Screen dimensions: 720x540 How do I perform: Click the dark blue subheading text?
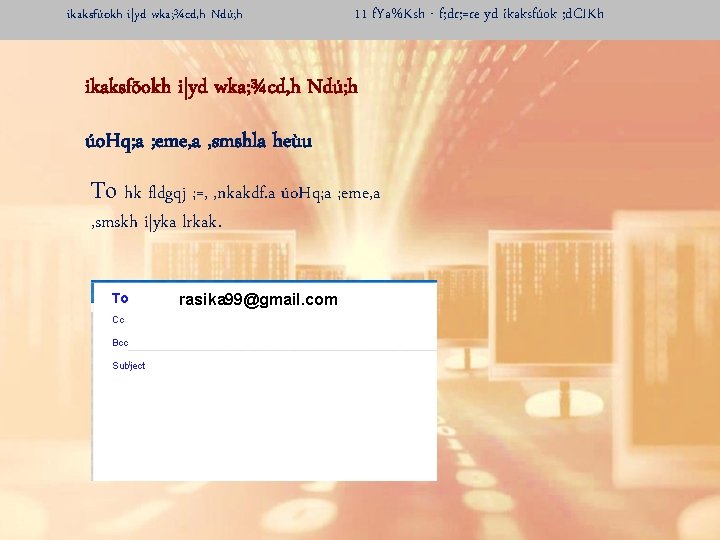[x=198, y=141]
